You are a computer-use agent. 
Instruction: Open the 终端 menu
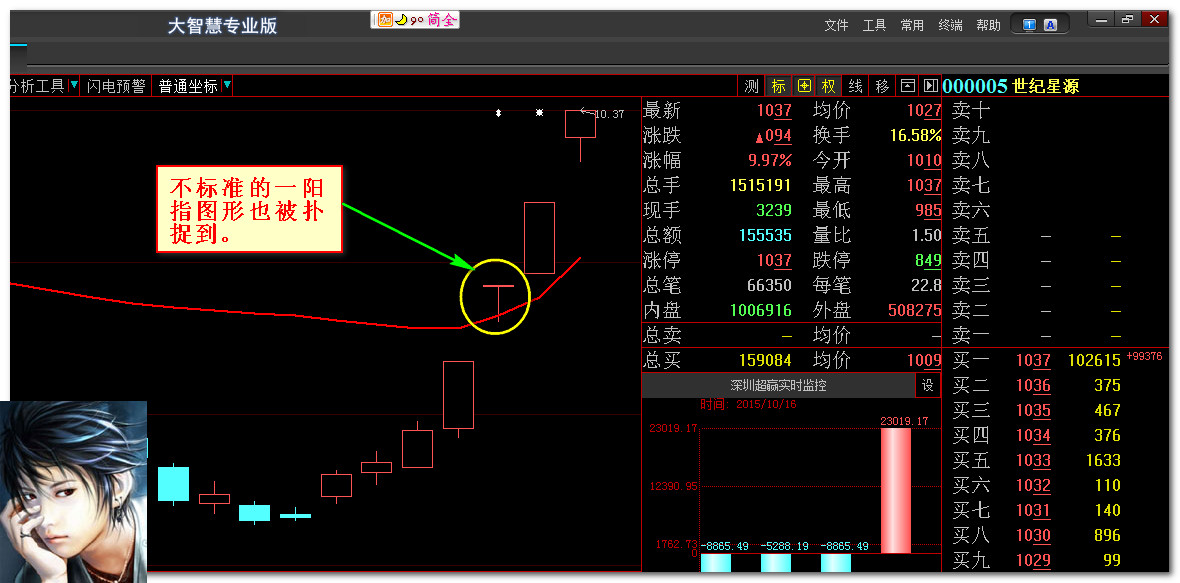pos(950,25)
